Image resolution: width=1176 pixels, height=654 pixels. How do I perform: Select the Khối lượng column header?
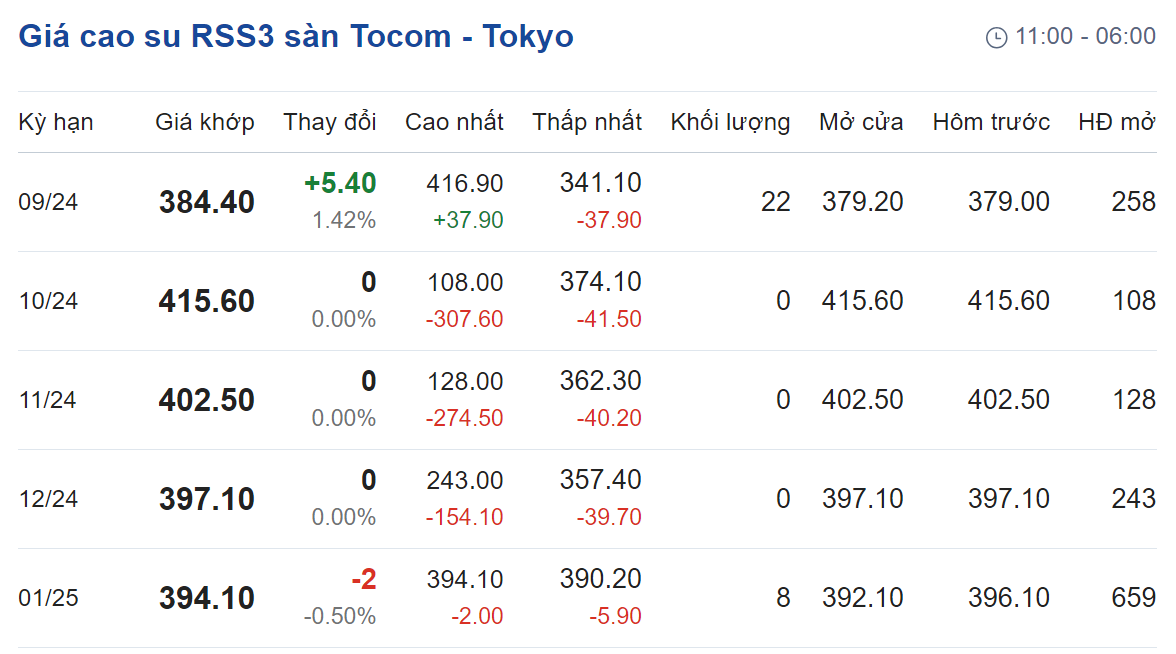point(730,122)
